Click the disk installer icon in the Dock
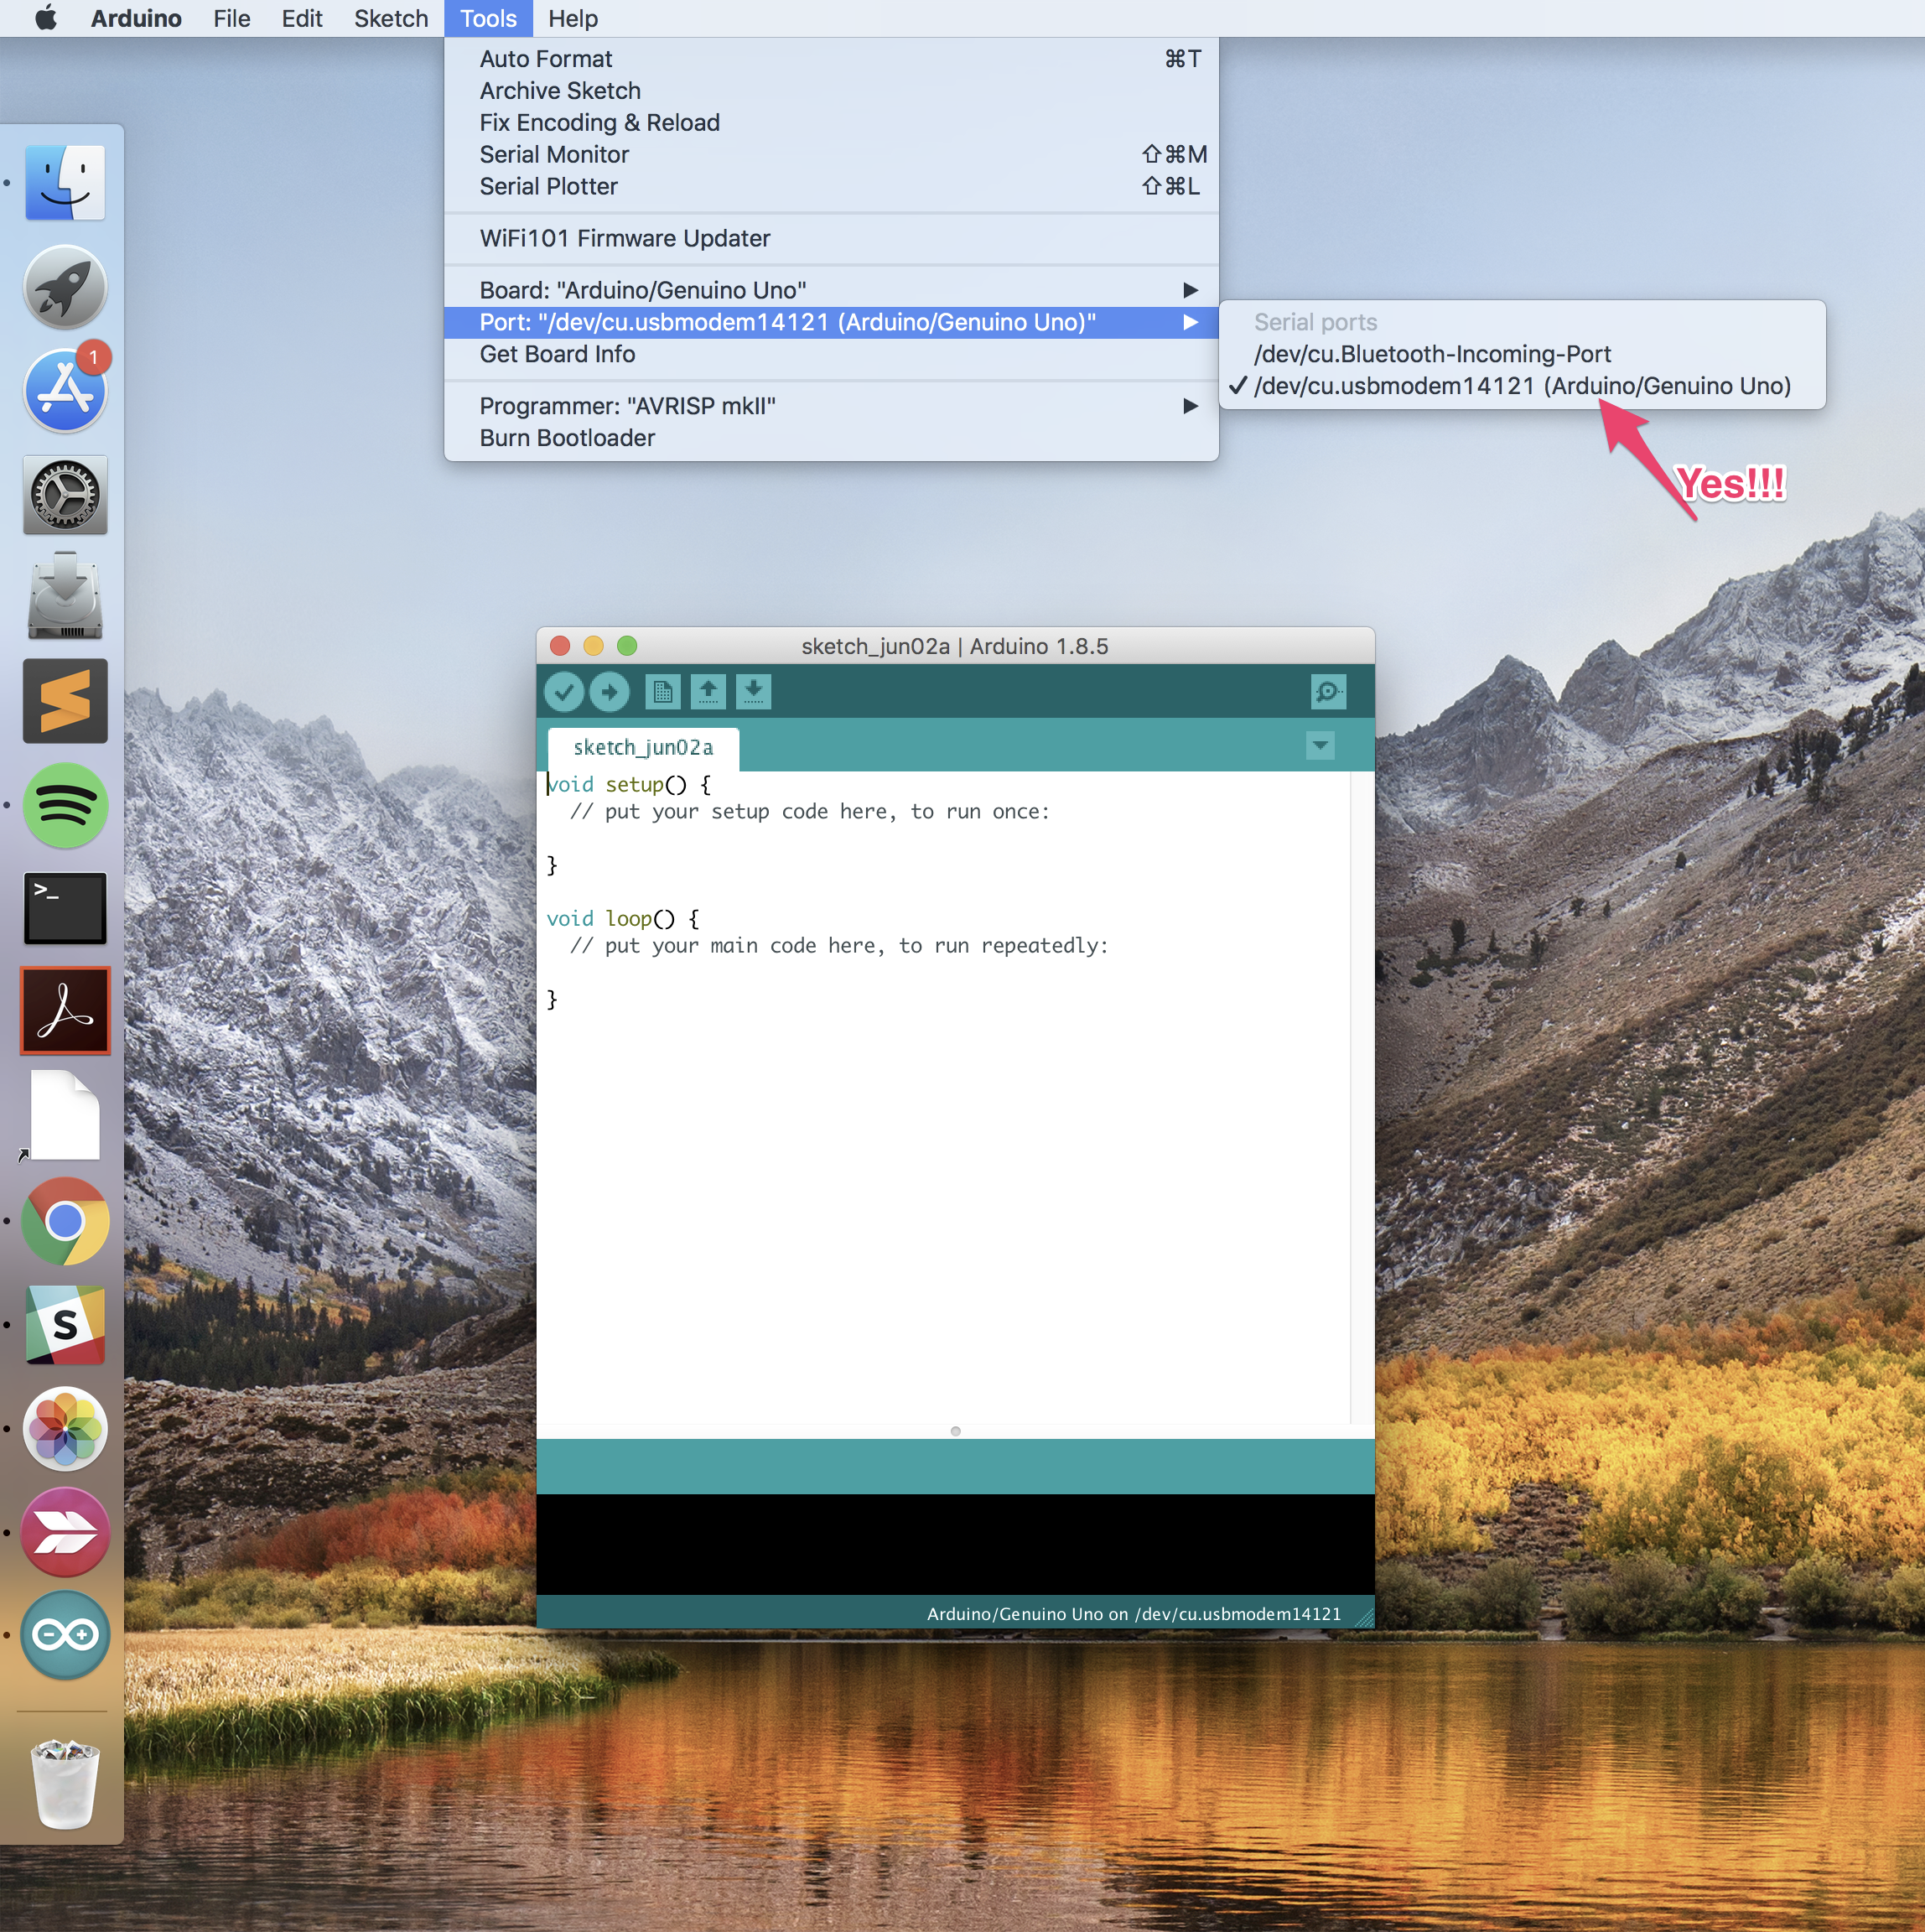Viewport: 1925px width, 1932px height. click(65, 597)
